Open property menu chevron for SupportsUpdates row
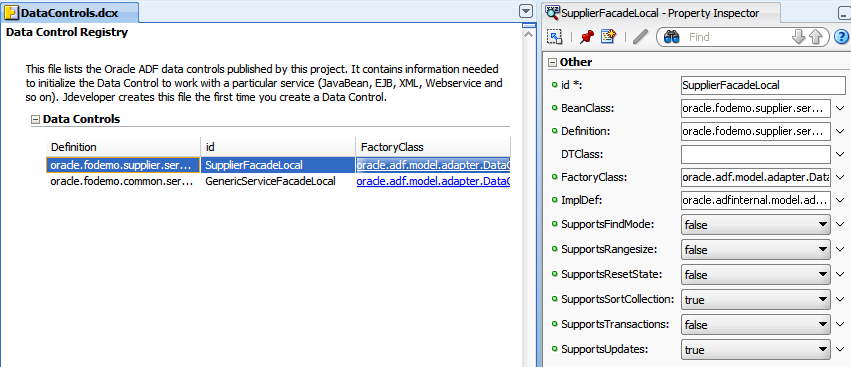The width and height of the screenshot is (851, 367). (841, 350)
